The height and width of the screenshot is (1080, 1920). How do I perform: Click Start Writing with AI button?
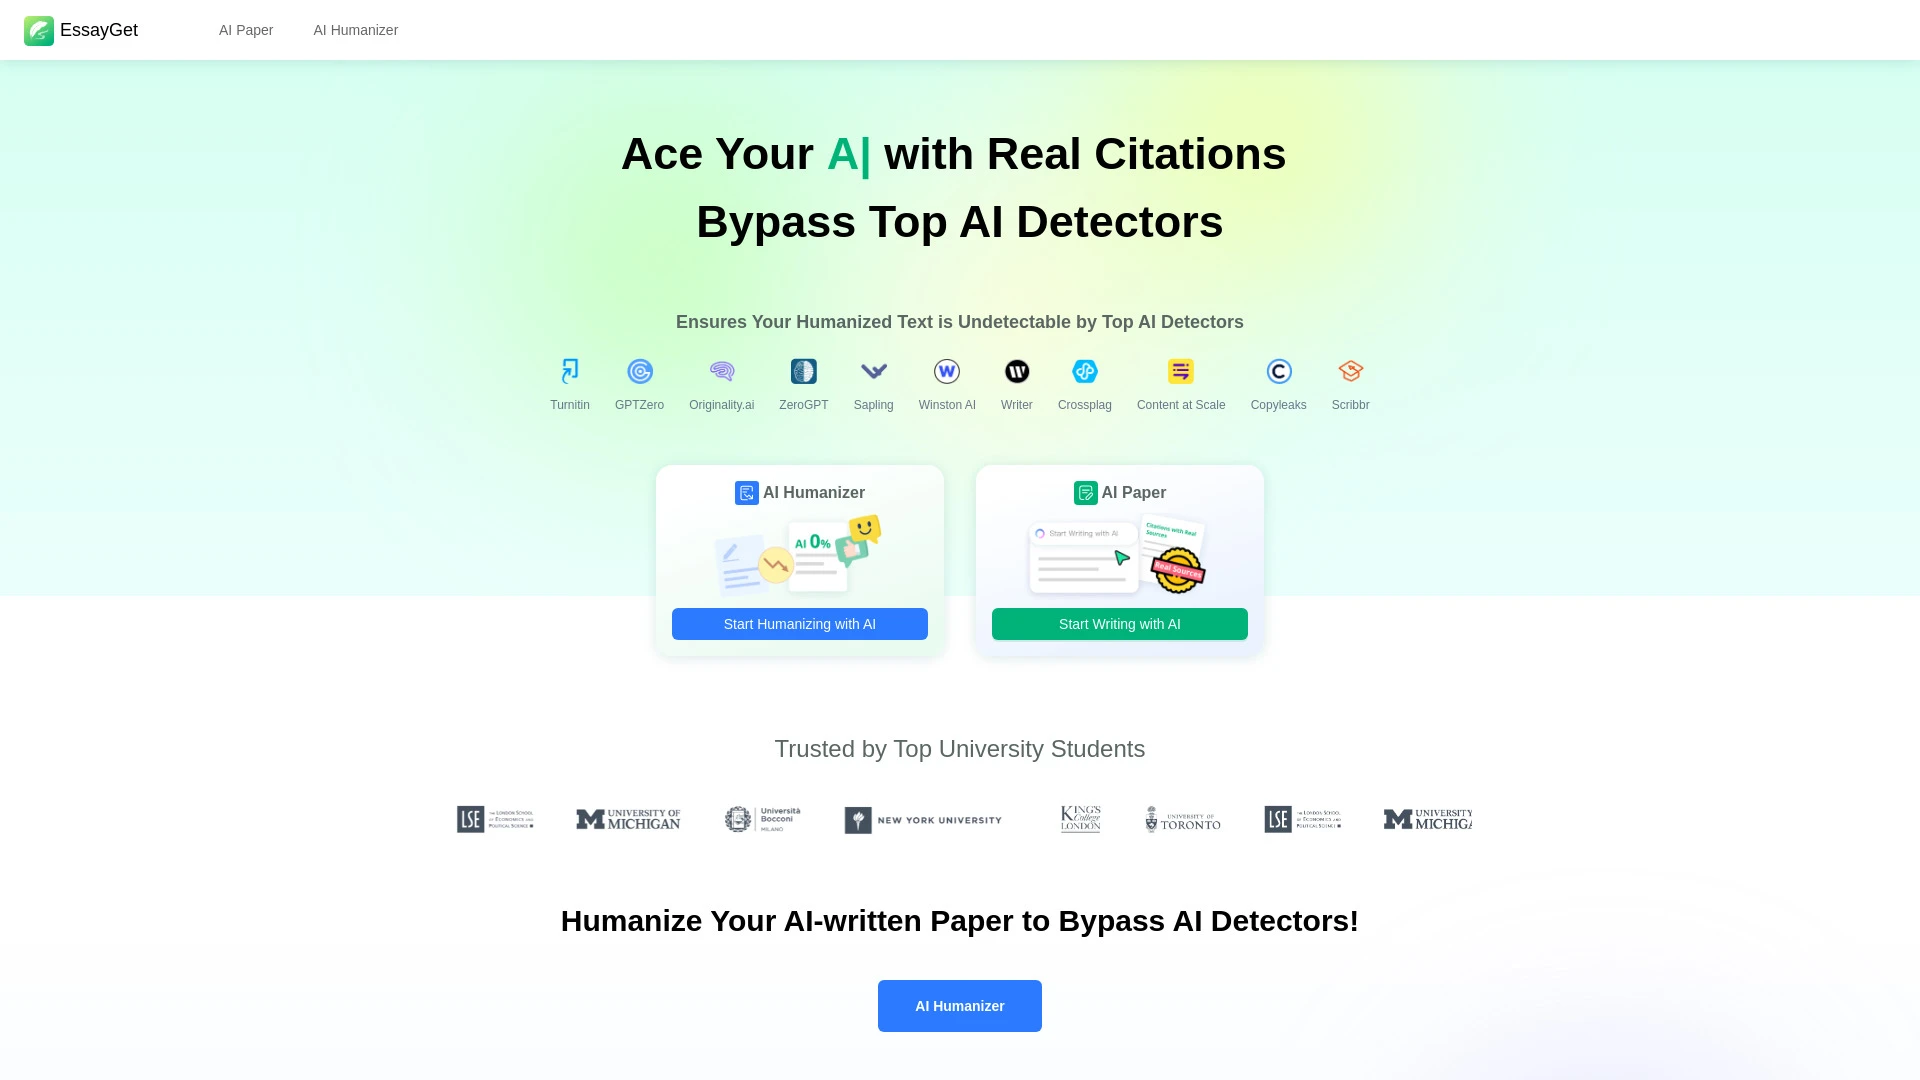tap(1120, 624)
